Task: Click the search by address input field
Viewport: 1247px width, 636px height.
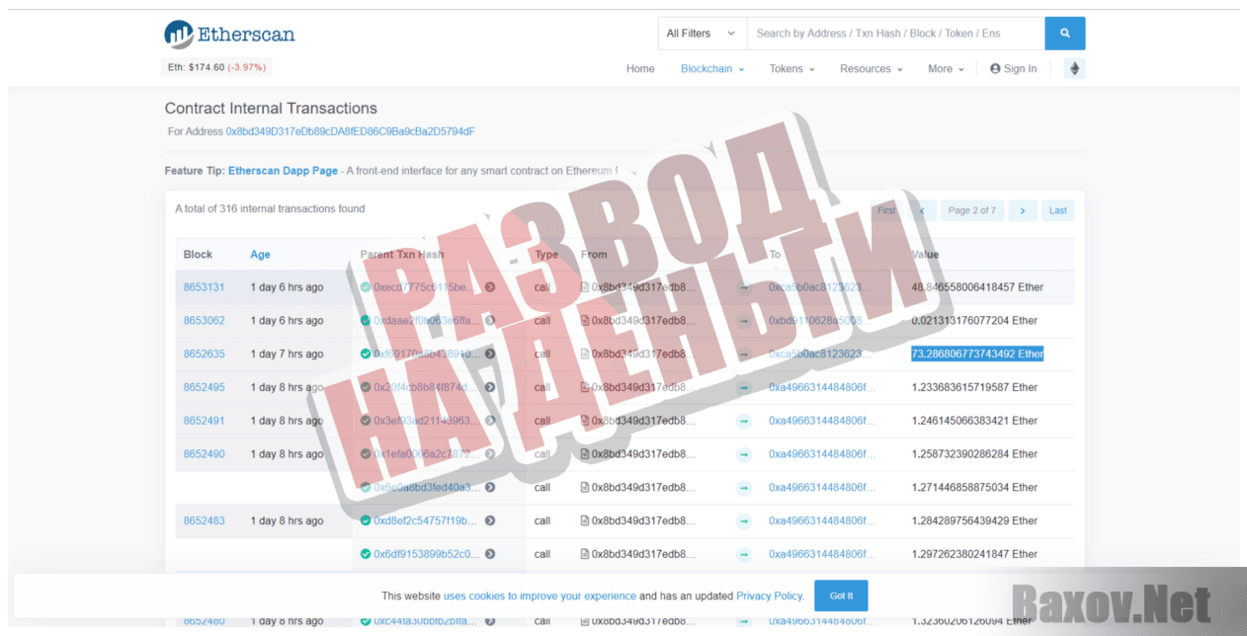Action: [x=894, y=33]
